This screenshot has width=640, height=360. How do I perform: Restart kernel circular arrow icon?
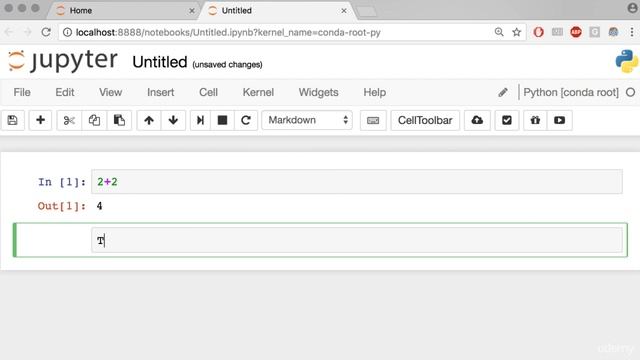(246, 120)
